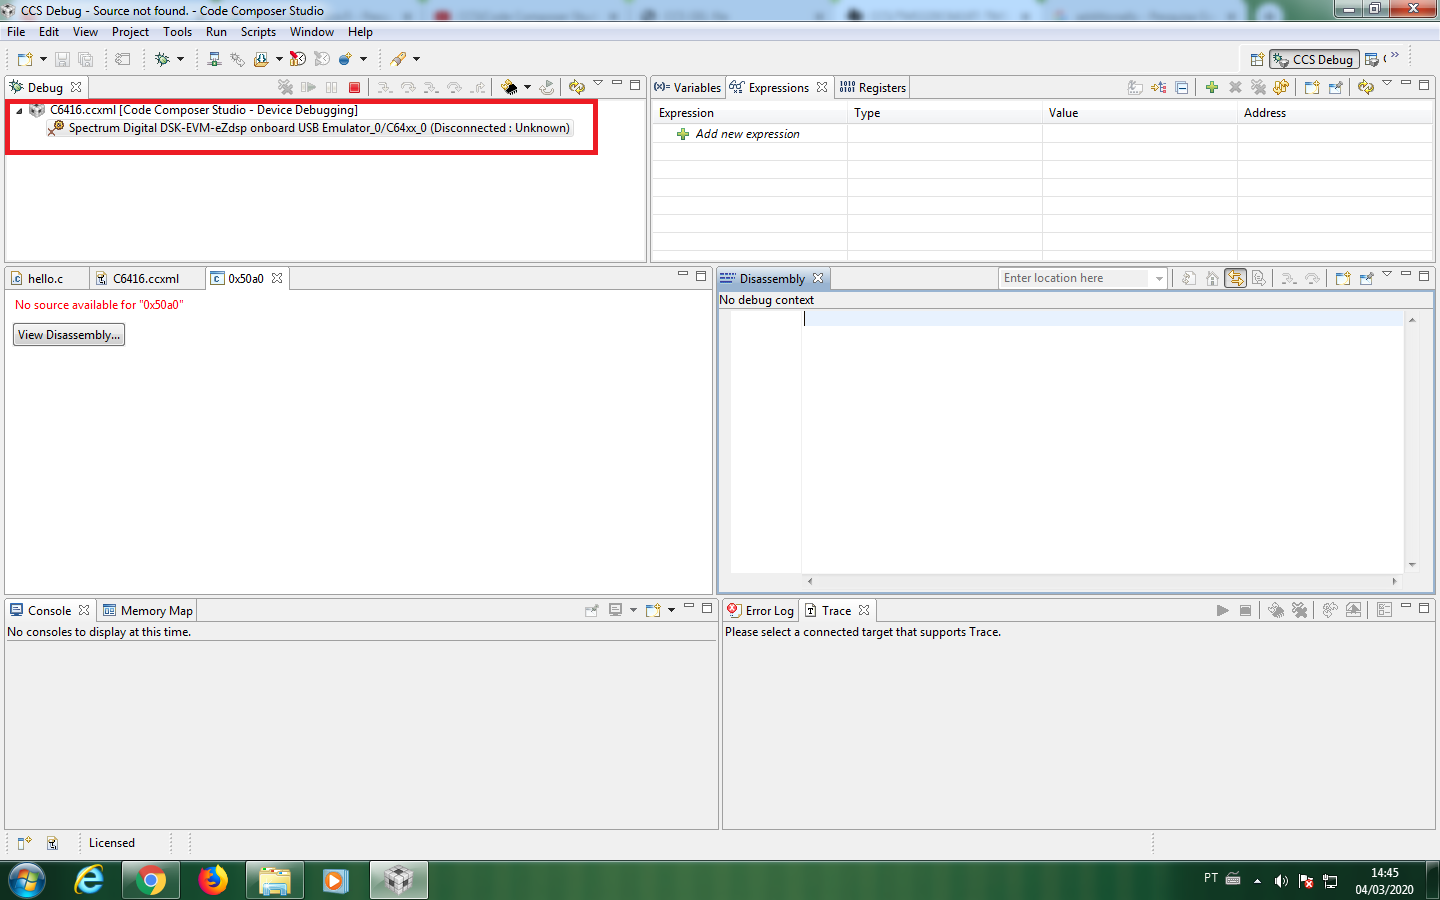
Task: Click the Value column header in Expressions
Action: (x=1139, y=113)
